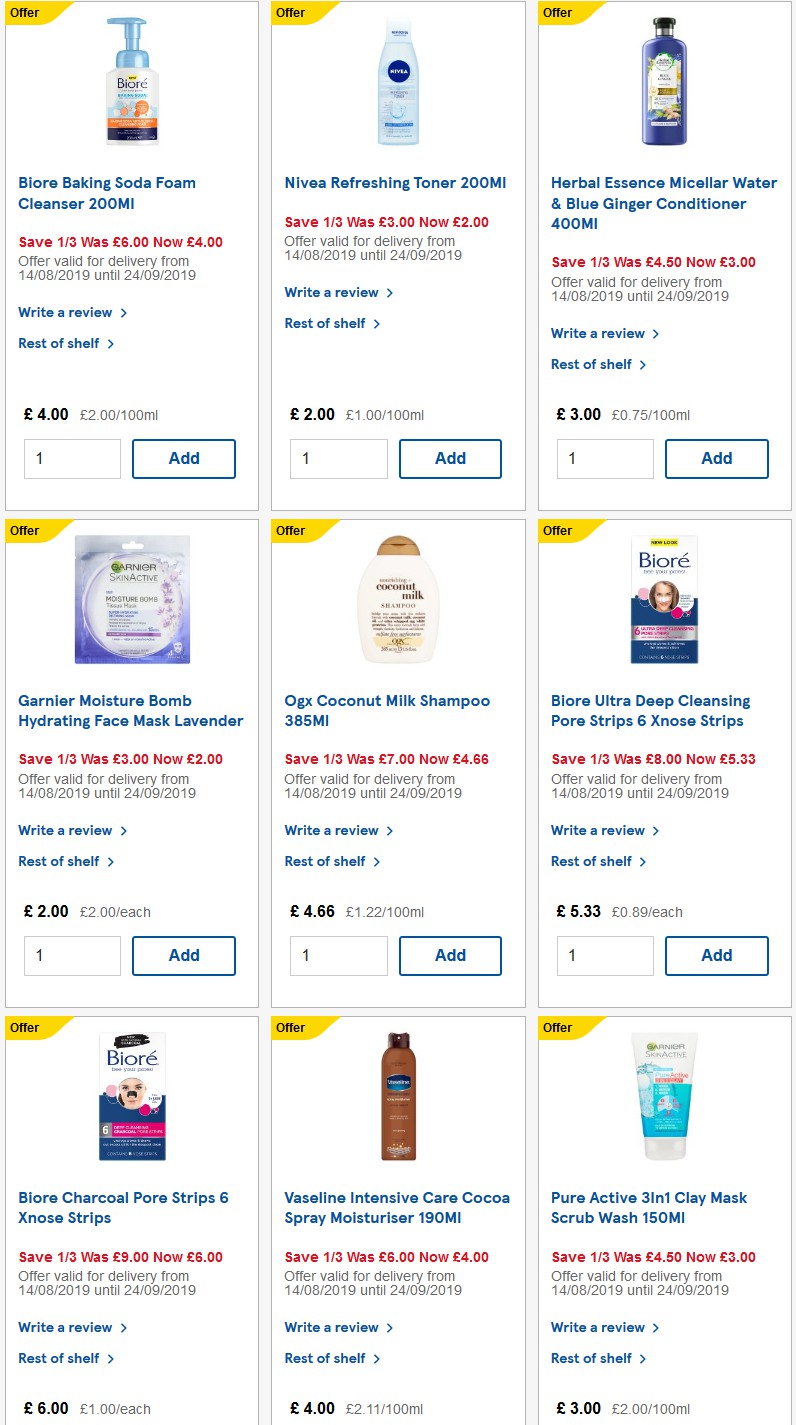This screenshot has height=1425, width=796.
Task: Write a review for Biore Charcoal Pore Strips
Action: click(x=67, y=1327)
